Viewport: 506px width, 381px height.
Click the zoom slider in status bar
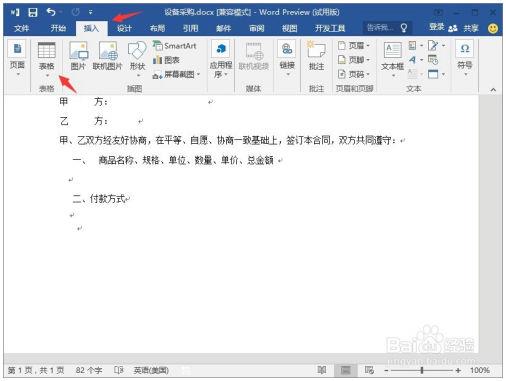[x=422, y=370]
